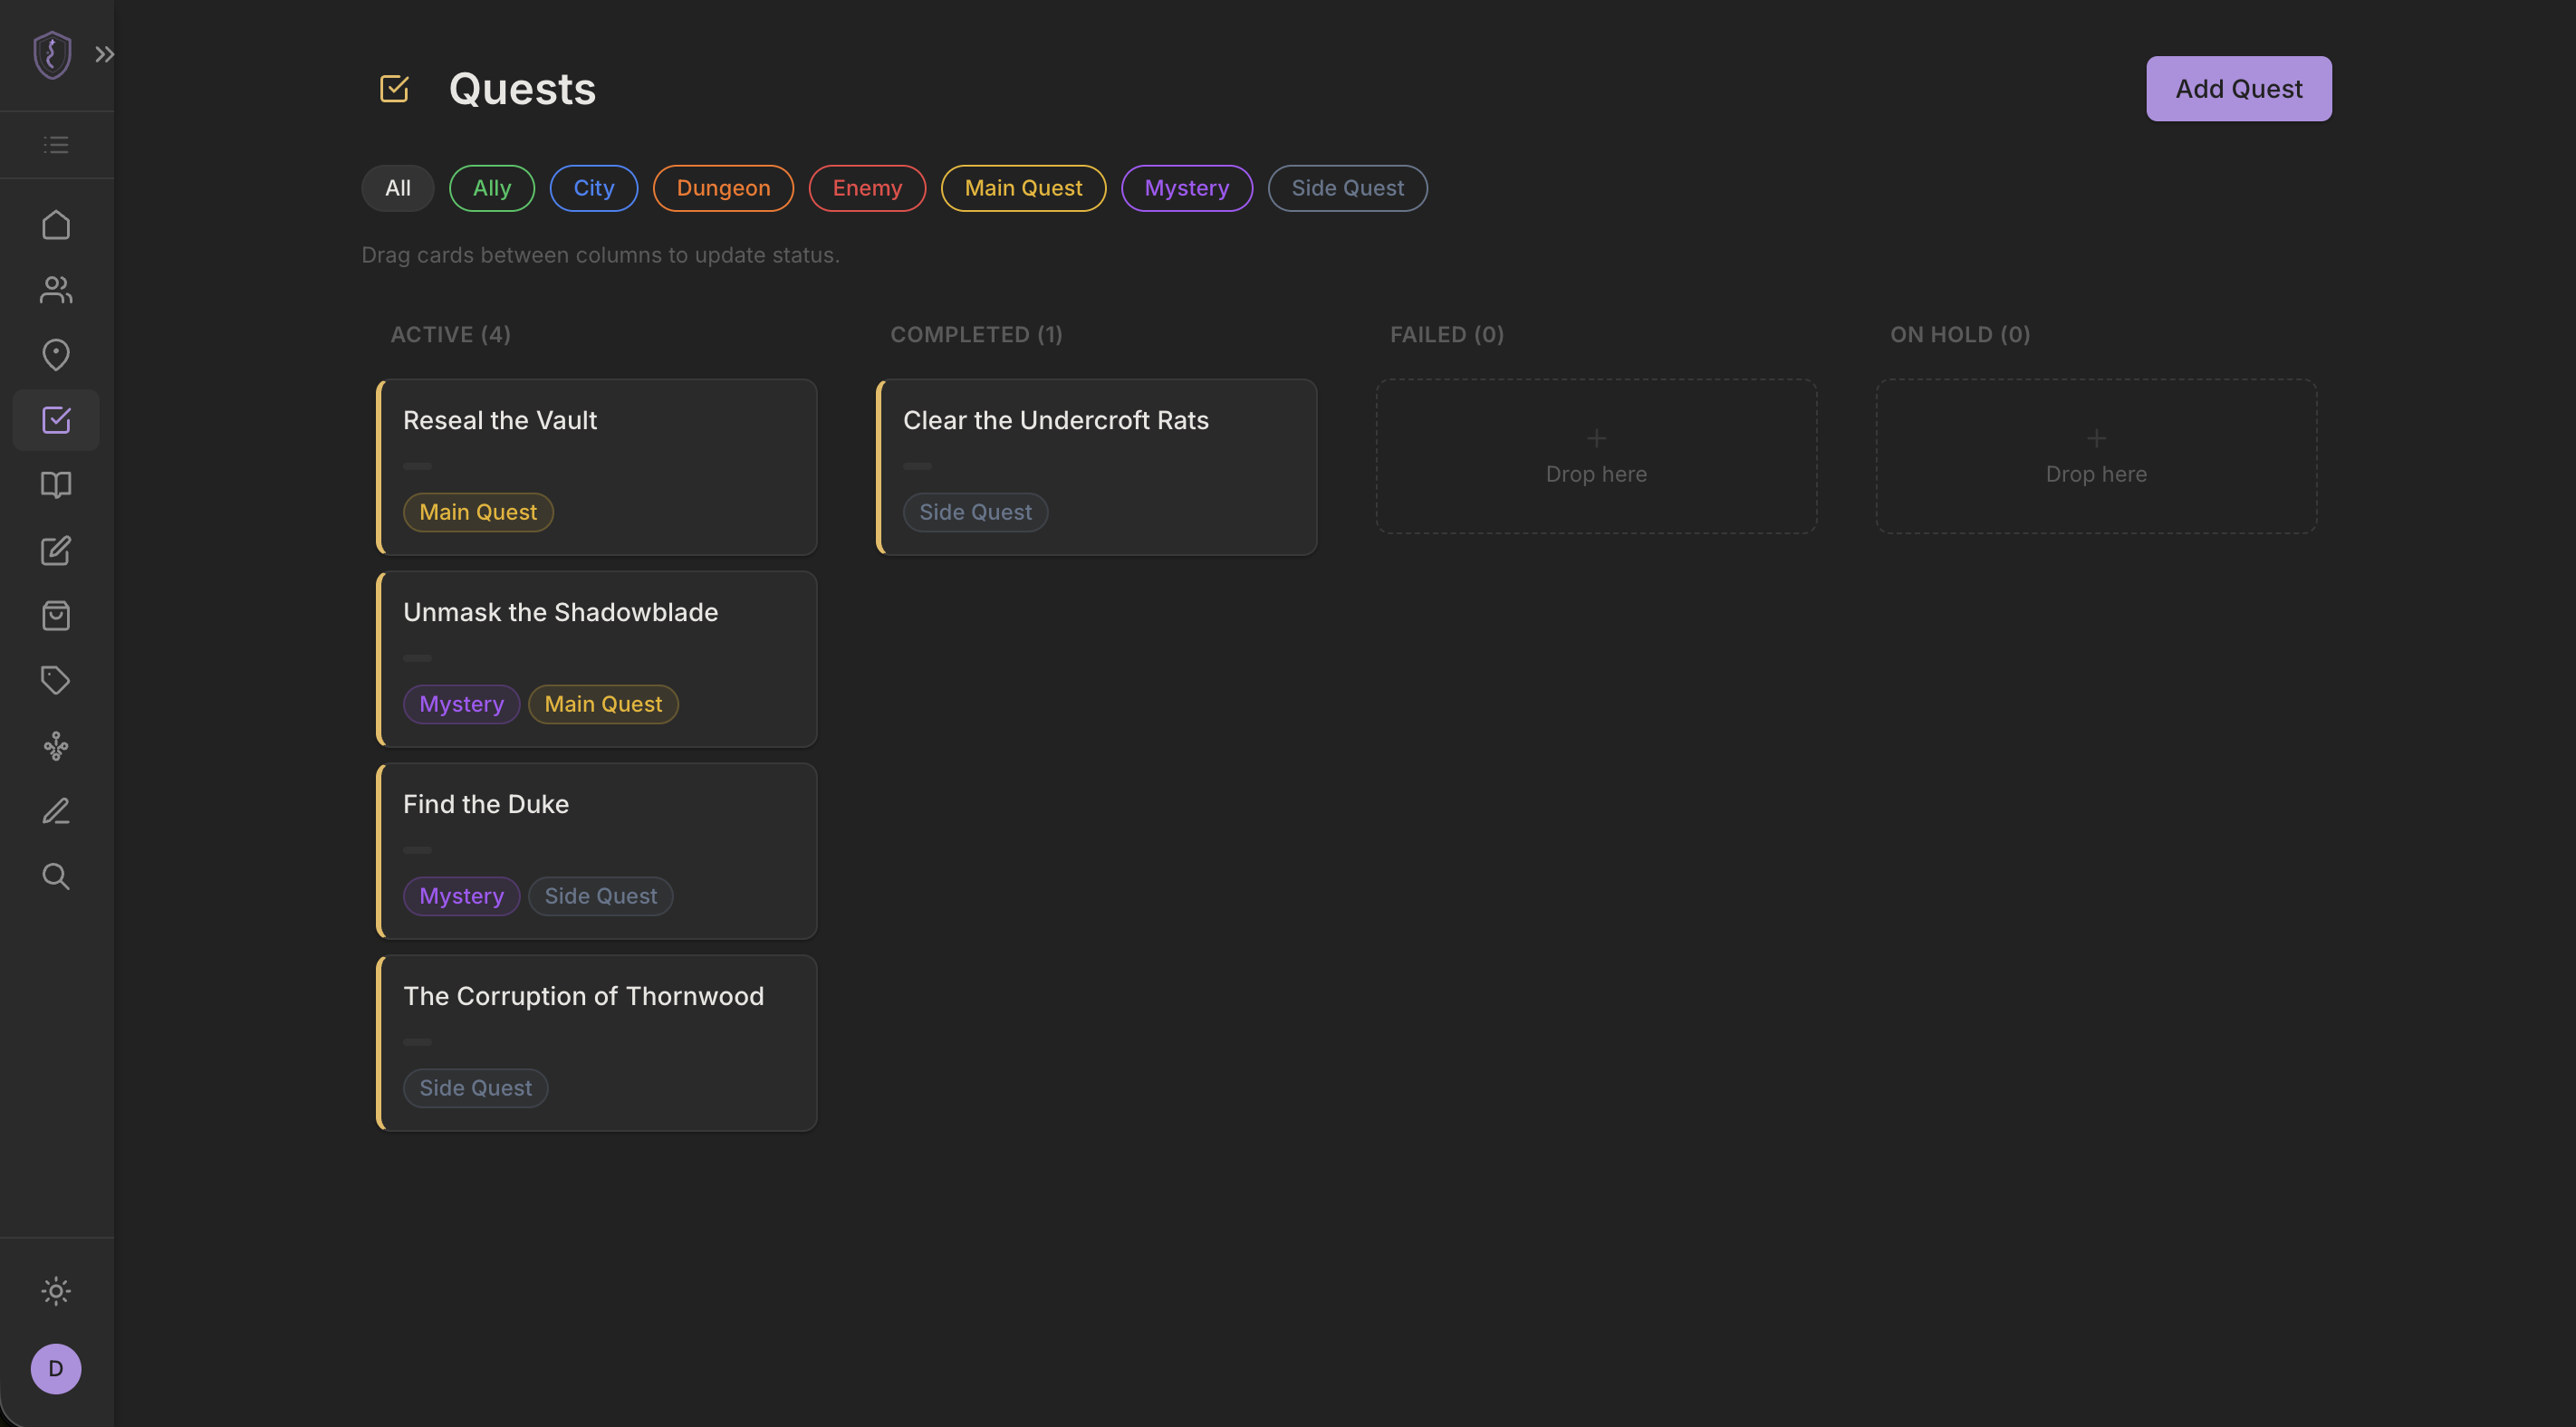Click the ACTIVE (4) column header
This screenshot has height=1427, width=2576.
pyautogui.click(x=451, y=335)
